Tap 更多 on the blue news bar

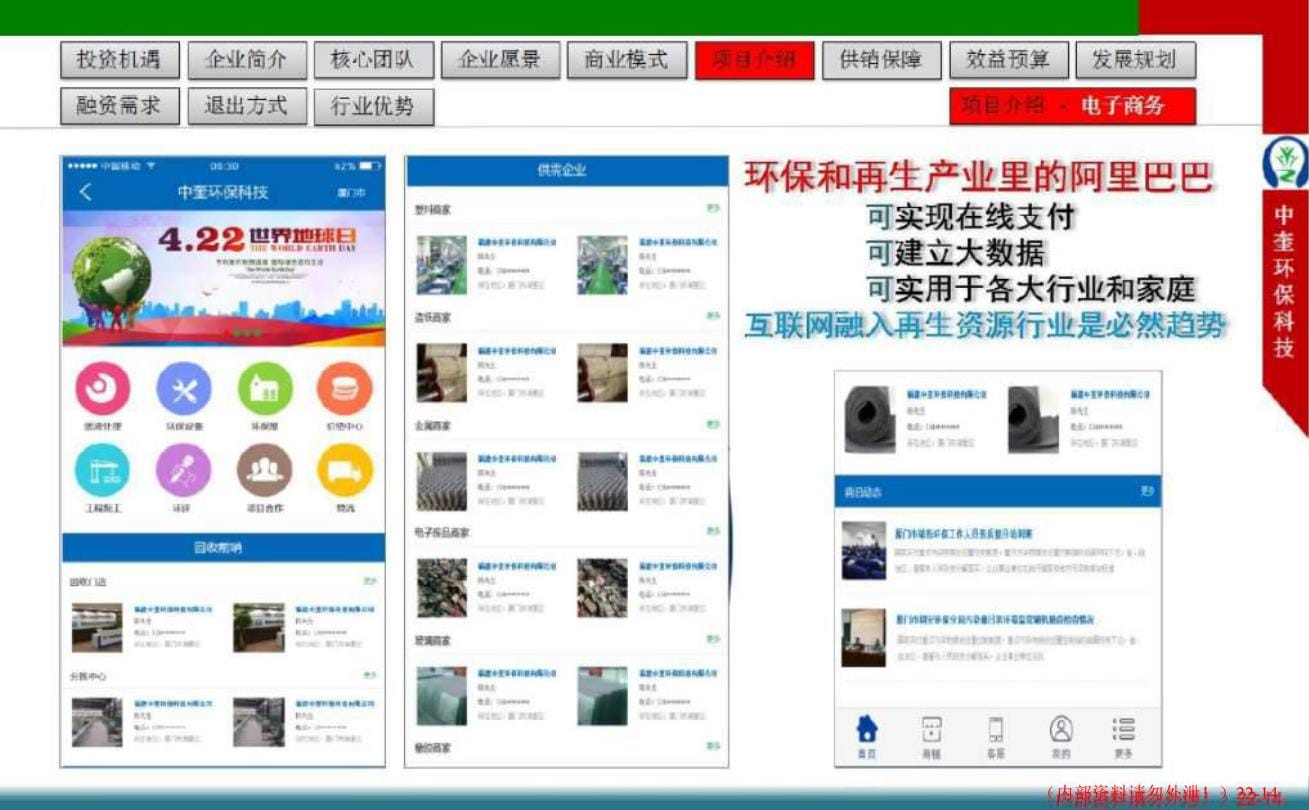click(x=1148, y=492)
